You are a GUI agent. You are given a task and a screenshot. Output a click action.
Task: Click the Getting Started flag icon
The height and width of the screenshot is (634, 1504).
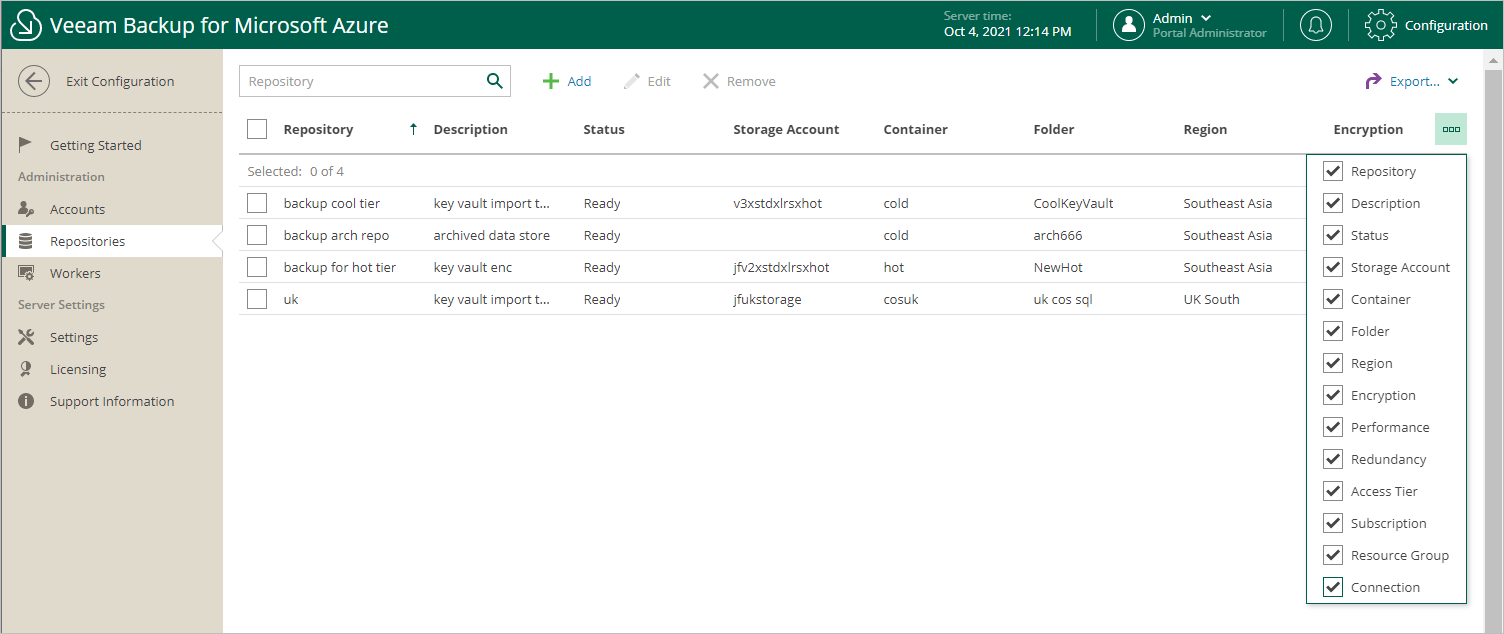(26, 145)
